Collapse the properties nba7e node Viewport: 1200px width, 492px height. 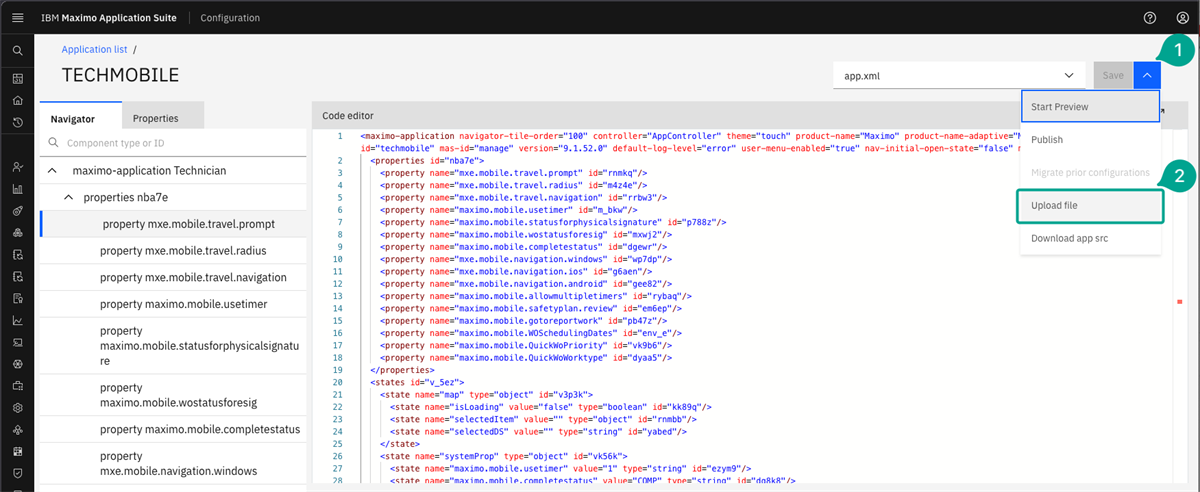pyautogui.click(x=69, y=198)
